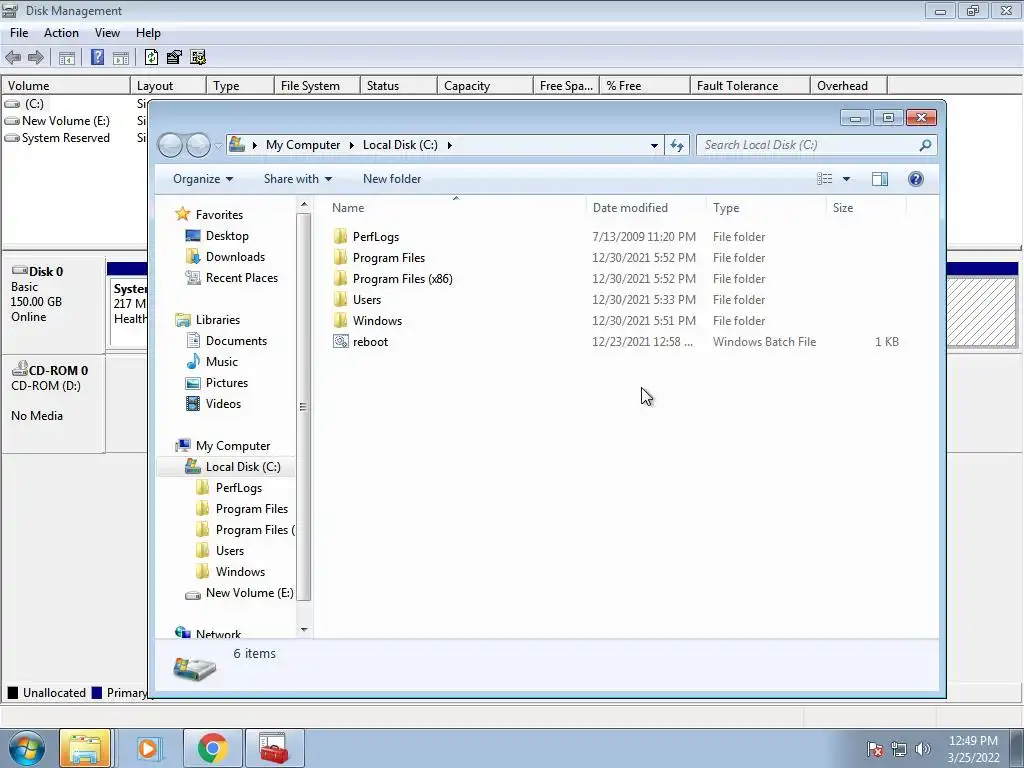Launch Chrome from taskbar
Screen dimensions: 1024x768
212,748
